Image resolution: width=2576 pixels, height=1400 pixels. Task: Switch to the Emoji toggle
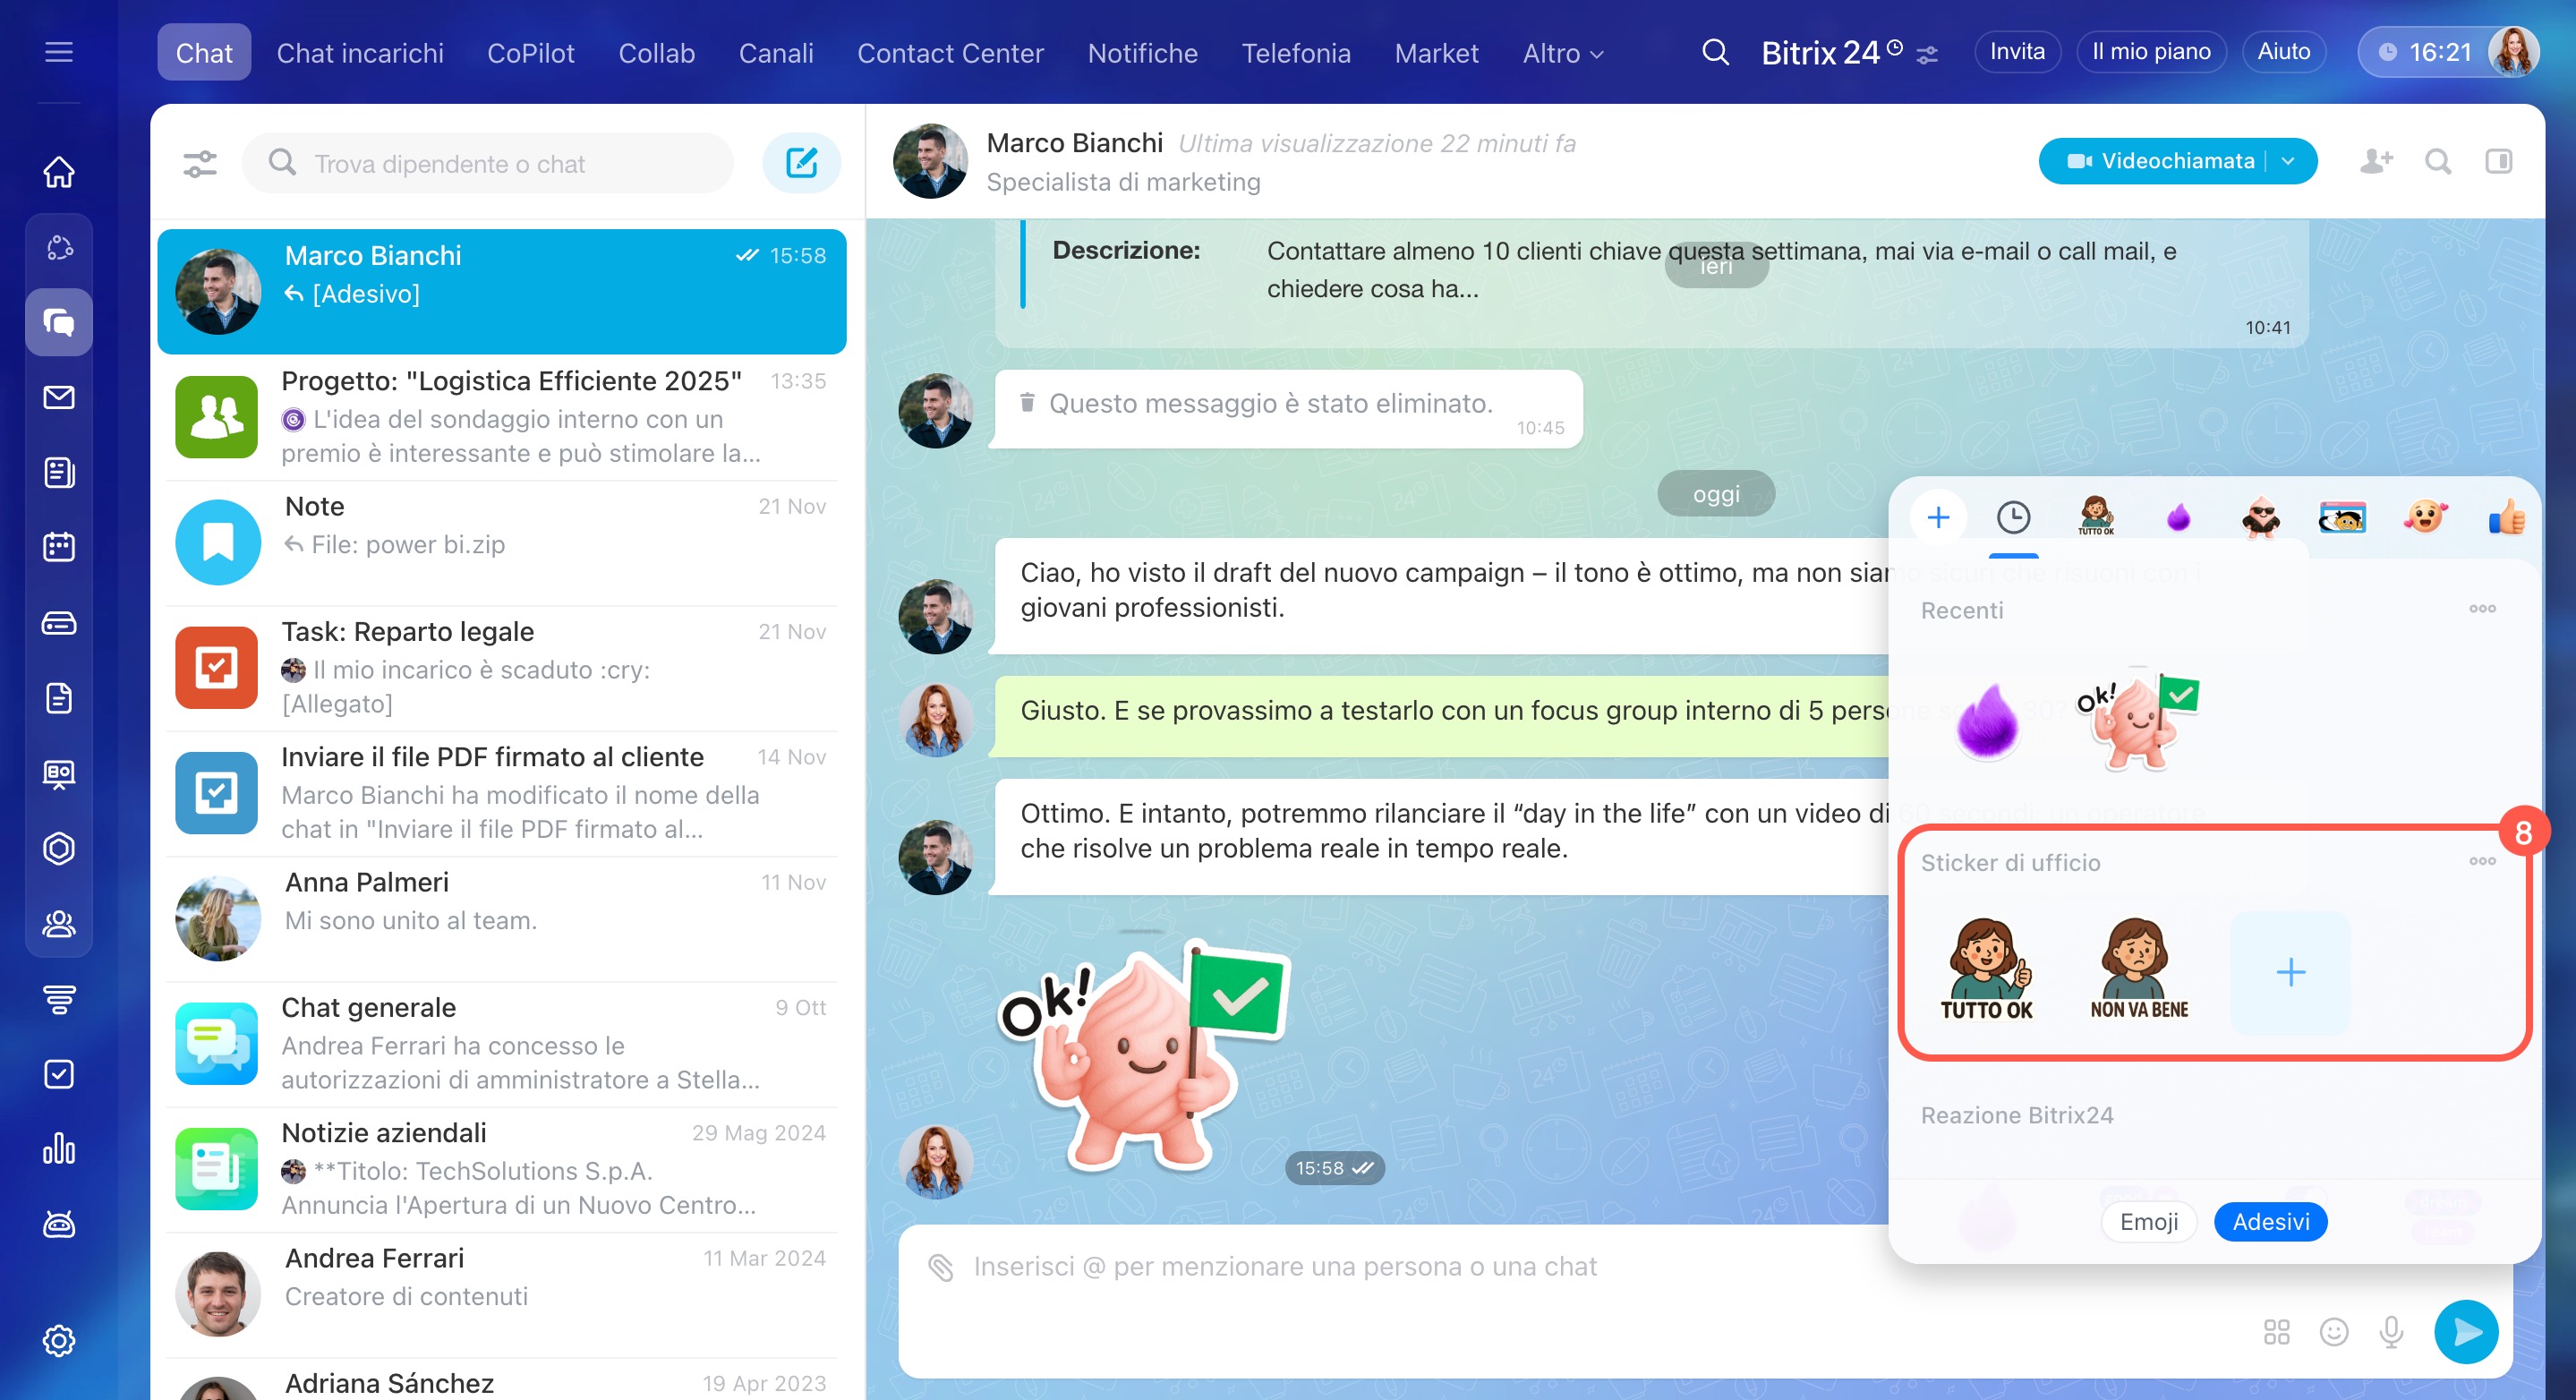pyautogui.click(x=2148, y=1222)
